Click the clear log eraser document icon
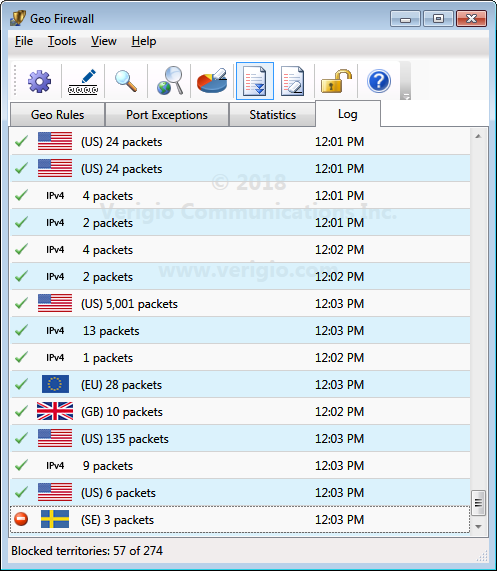The height and width of the screenshot is (571, 497). click(293, 80)
